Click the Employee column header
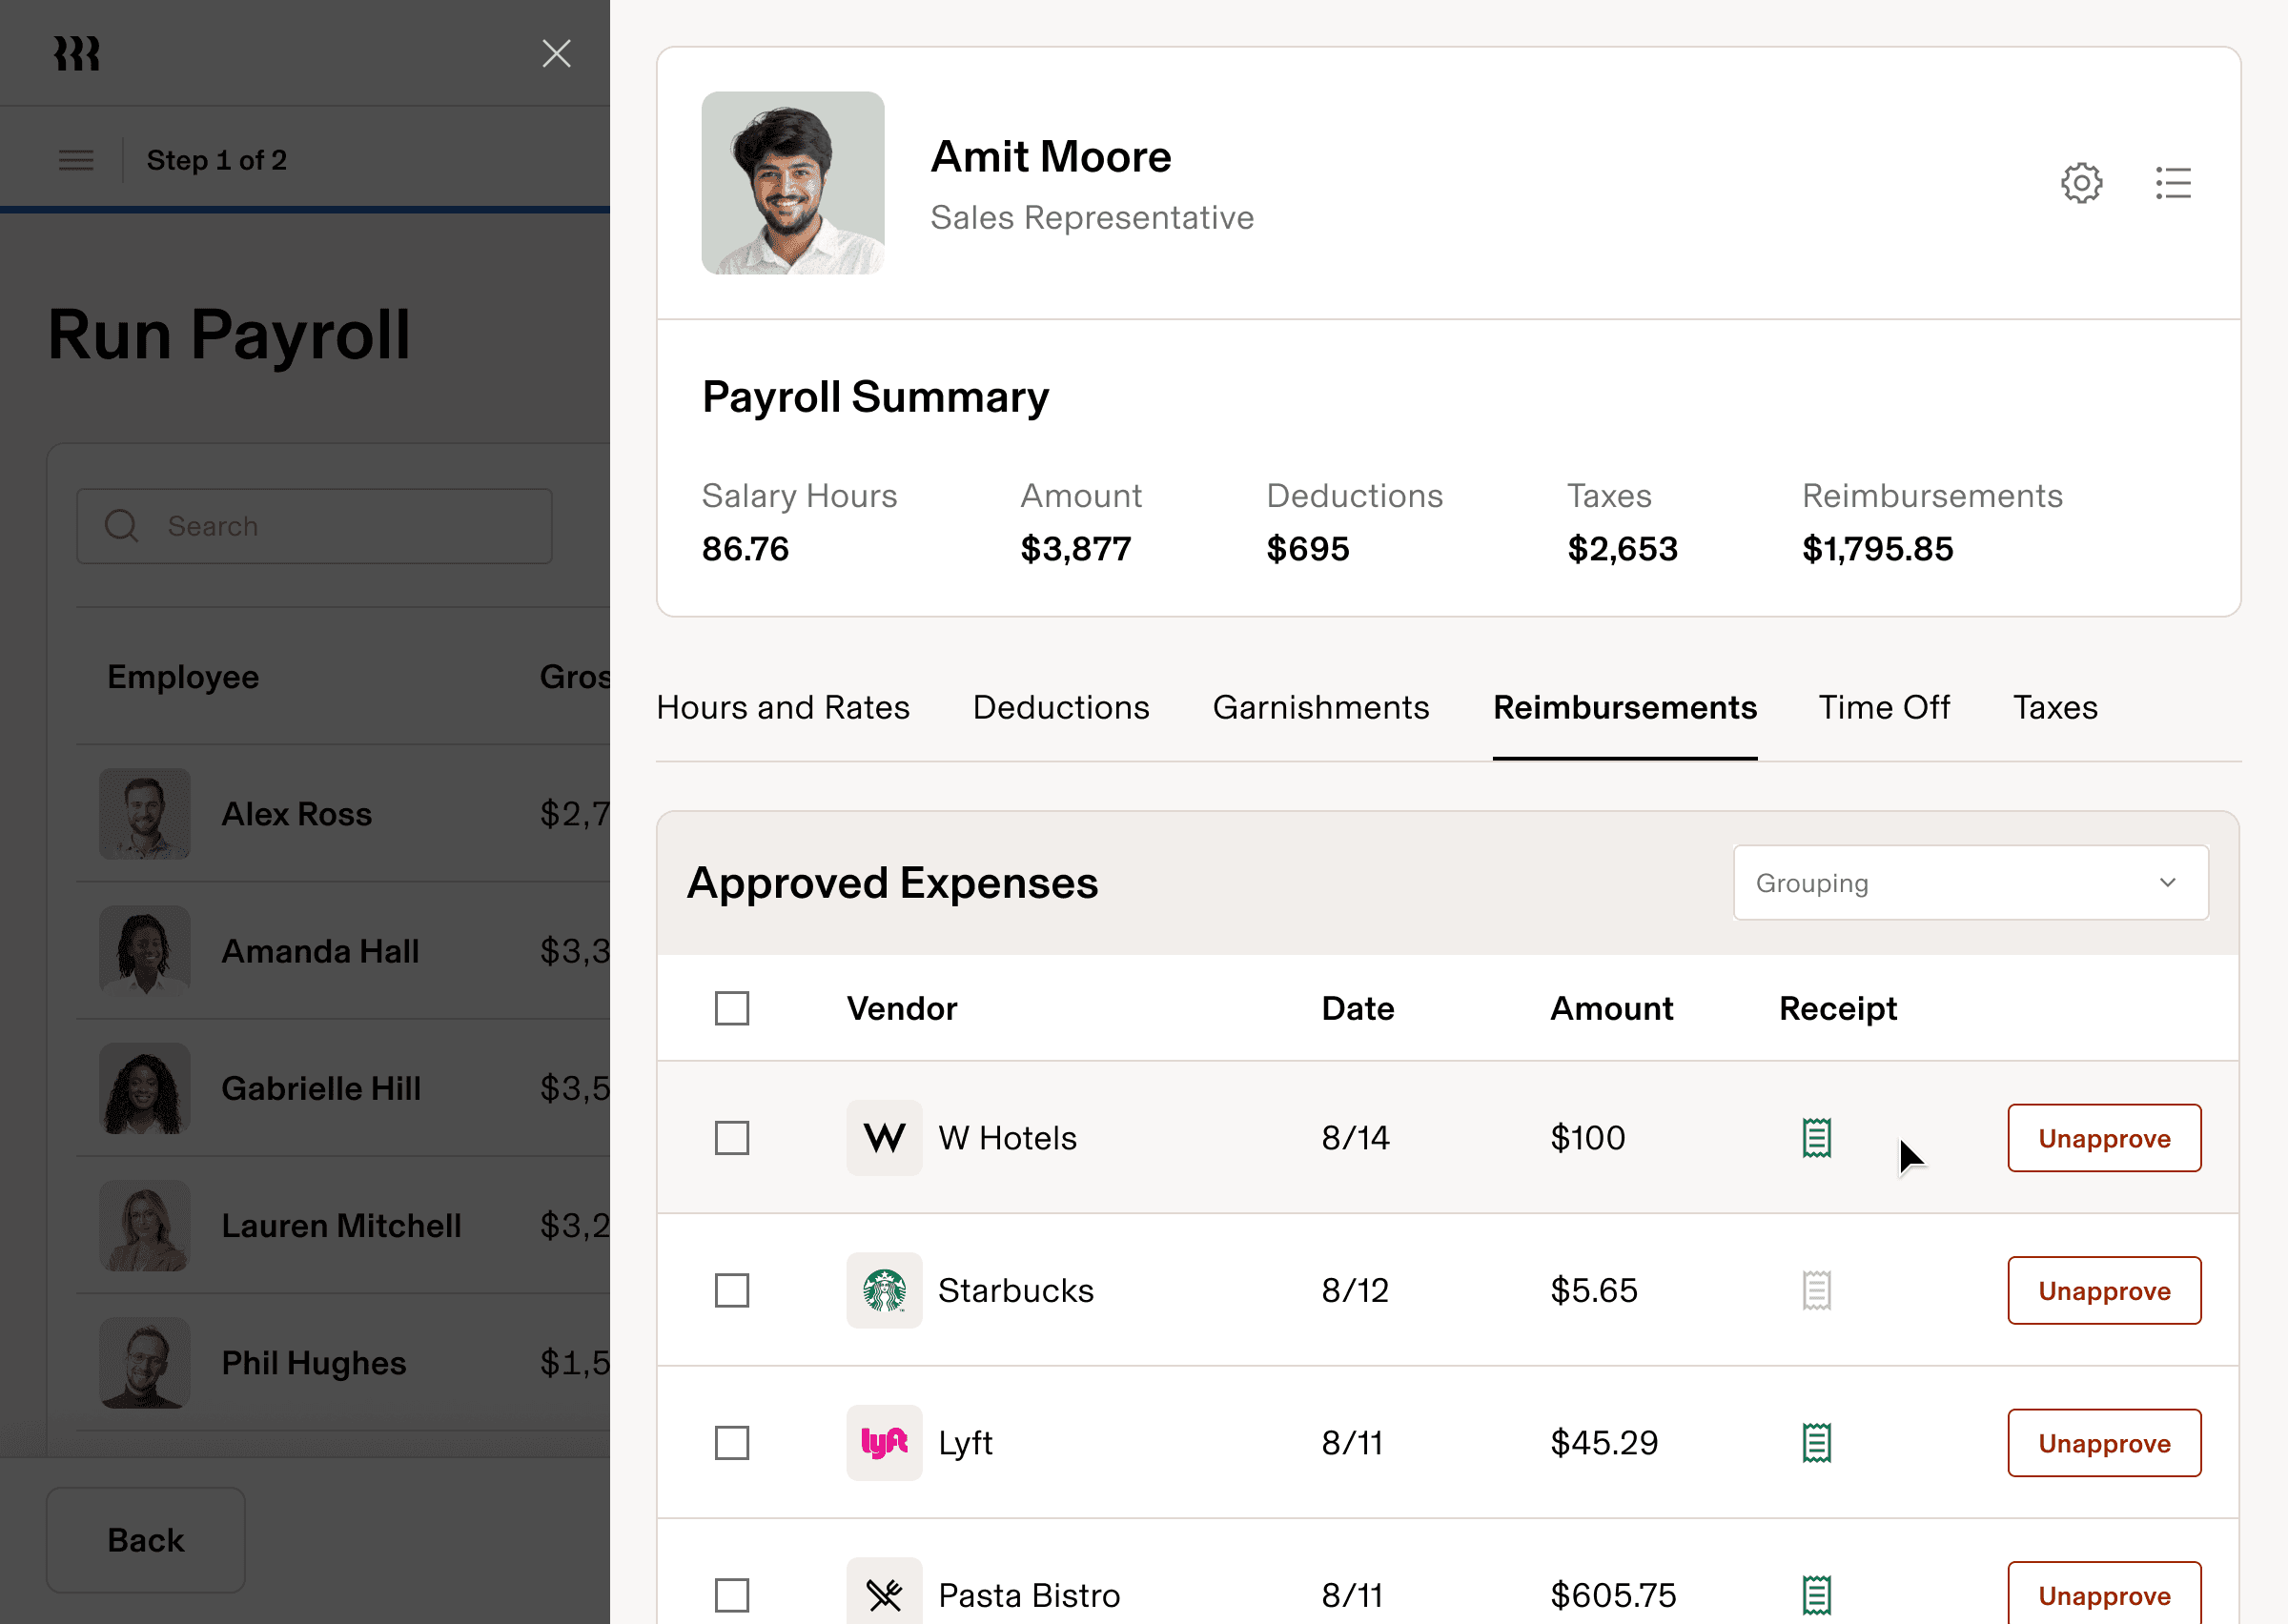 (183, 677)
